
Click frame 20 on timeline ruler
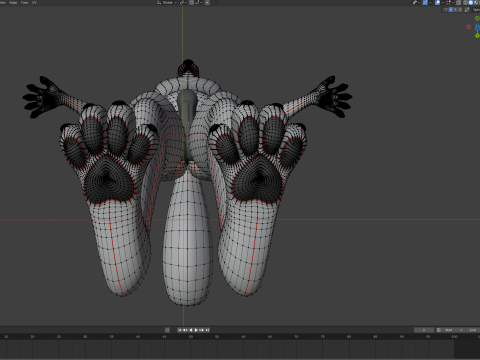32,337
